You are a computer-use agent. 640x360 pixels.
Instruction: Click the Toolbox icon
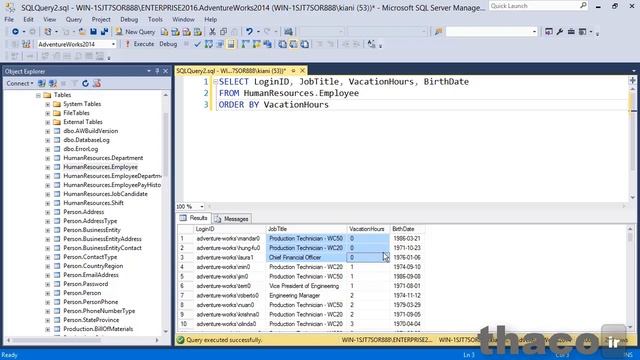coord(571,31)
